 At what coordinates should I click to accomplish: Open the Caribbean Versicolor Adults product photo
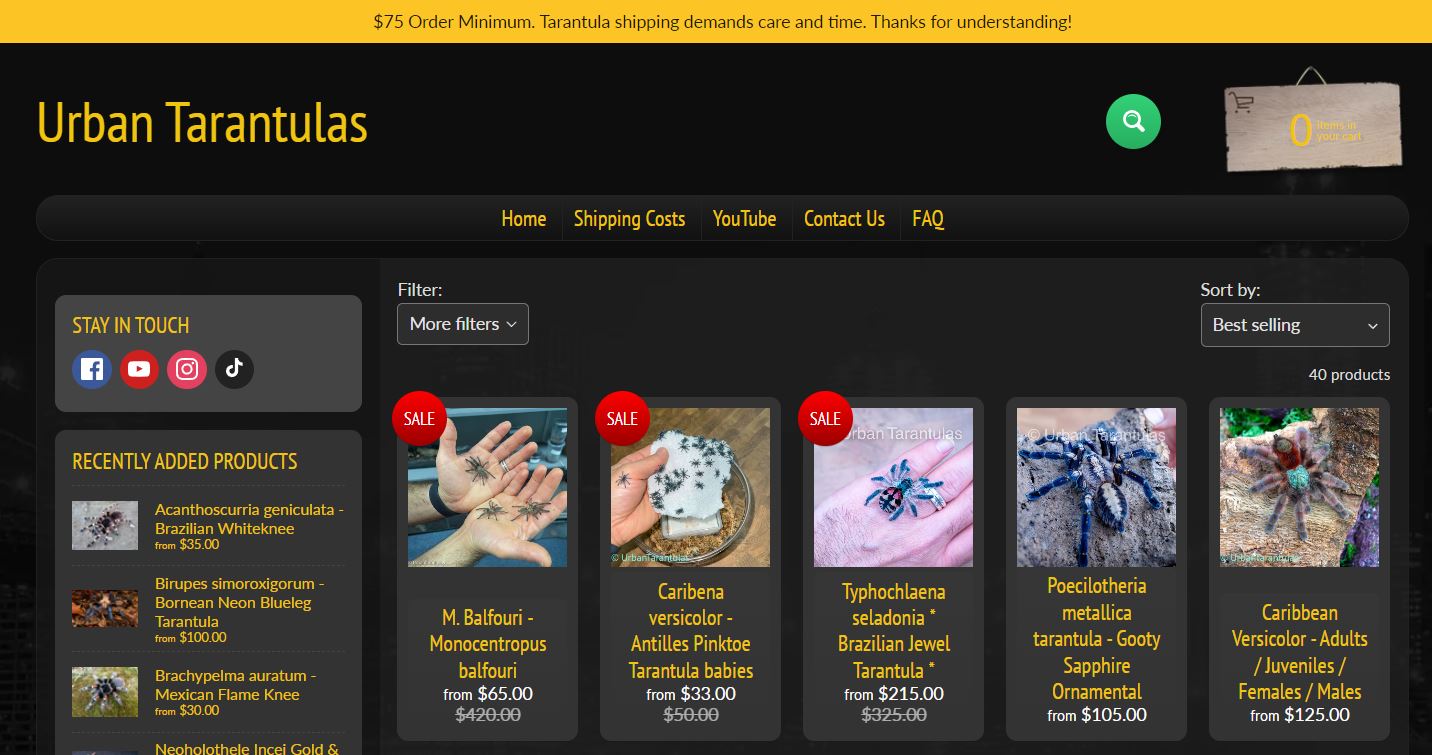pos(1300,487)
